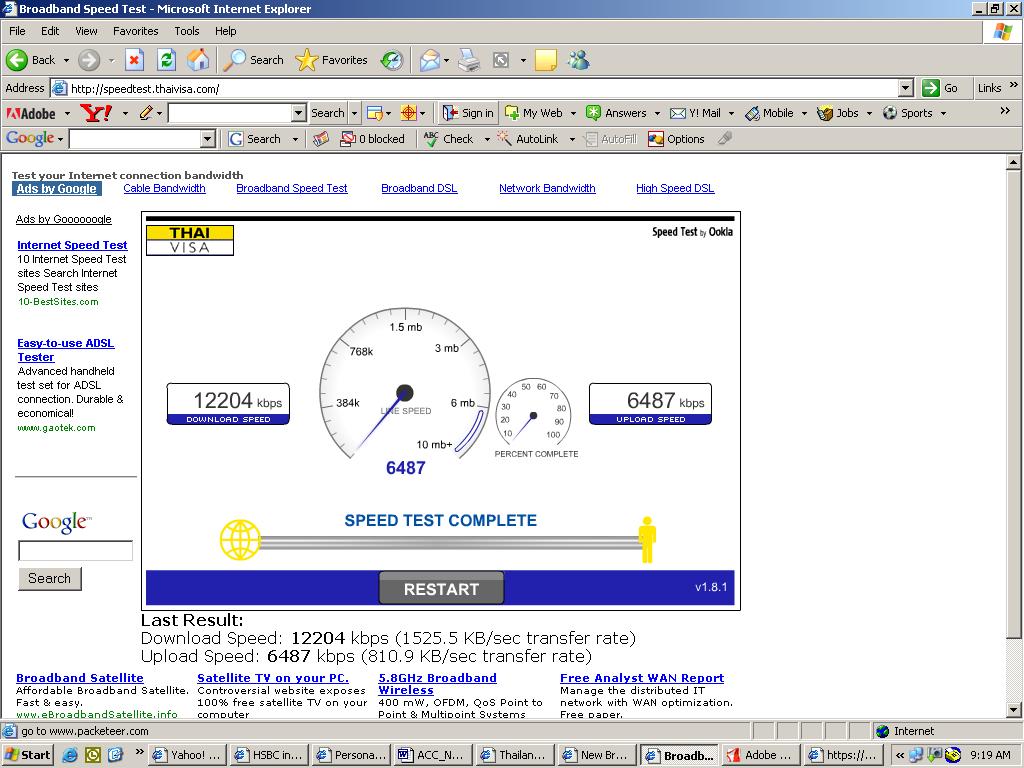Expand hidden Yahoo toolbar items chevron
This screenshot has width=1024, height=768.
(x=1005, y=111)
